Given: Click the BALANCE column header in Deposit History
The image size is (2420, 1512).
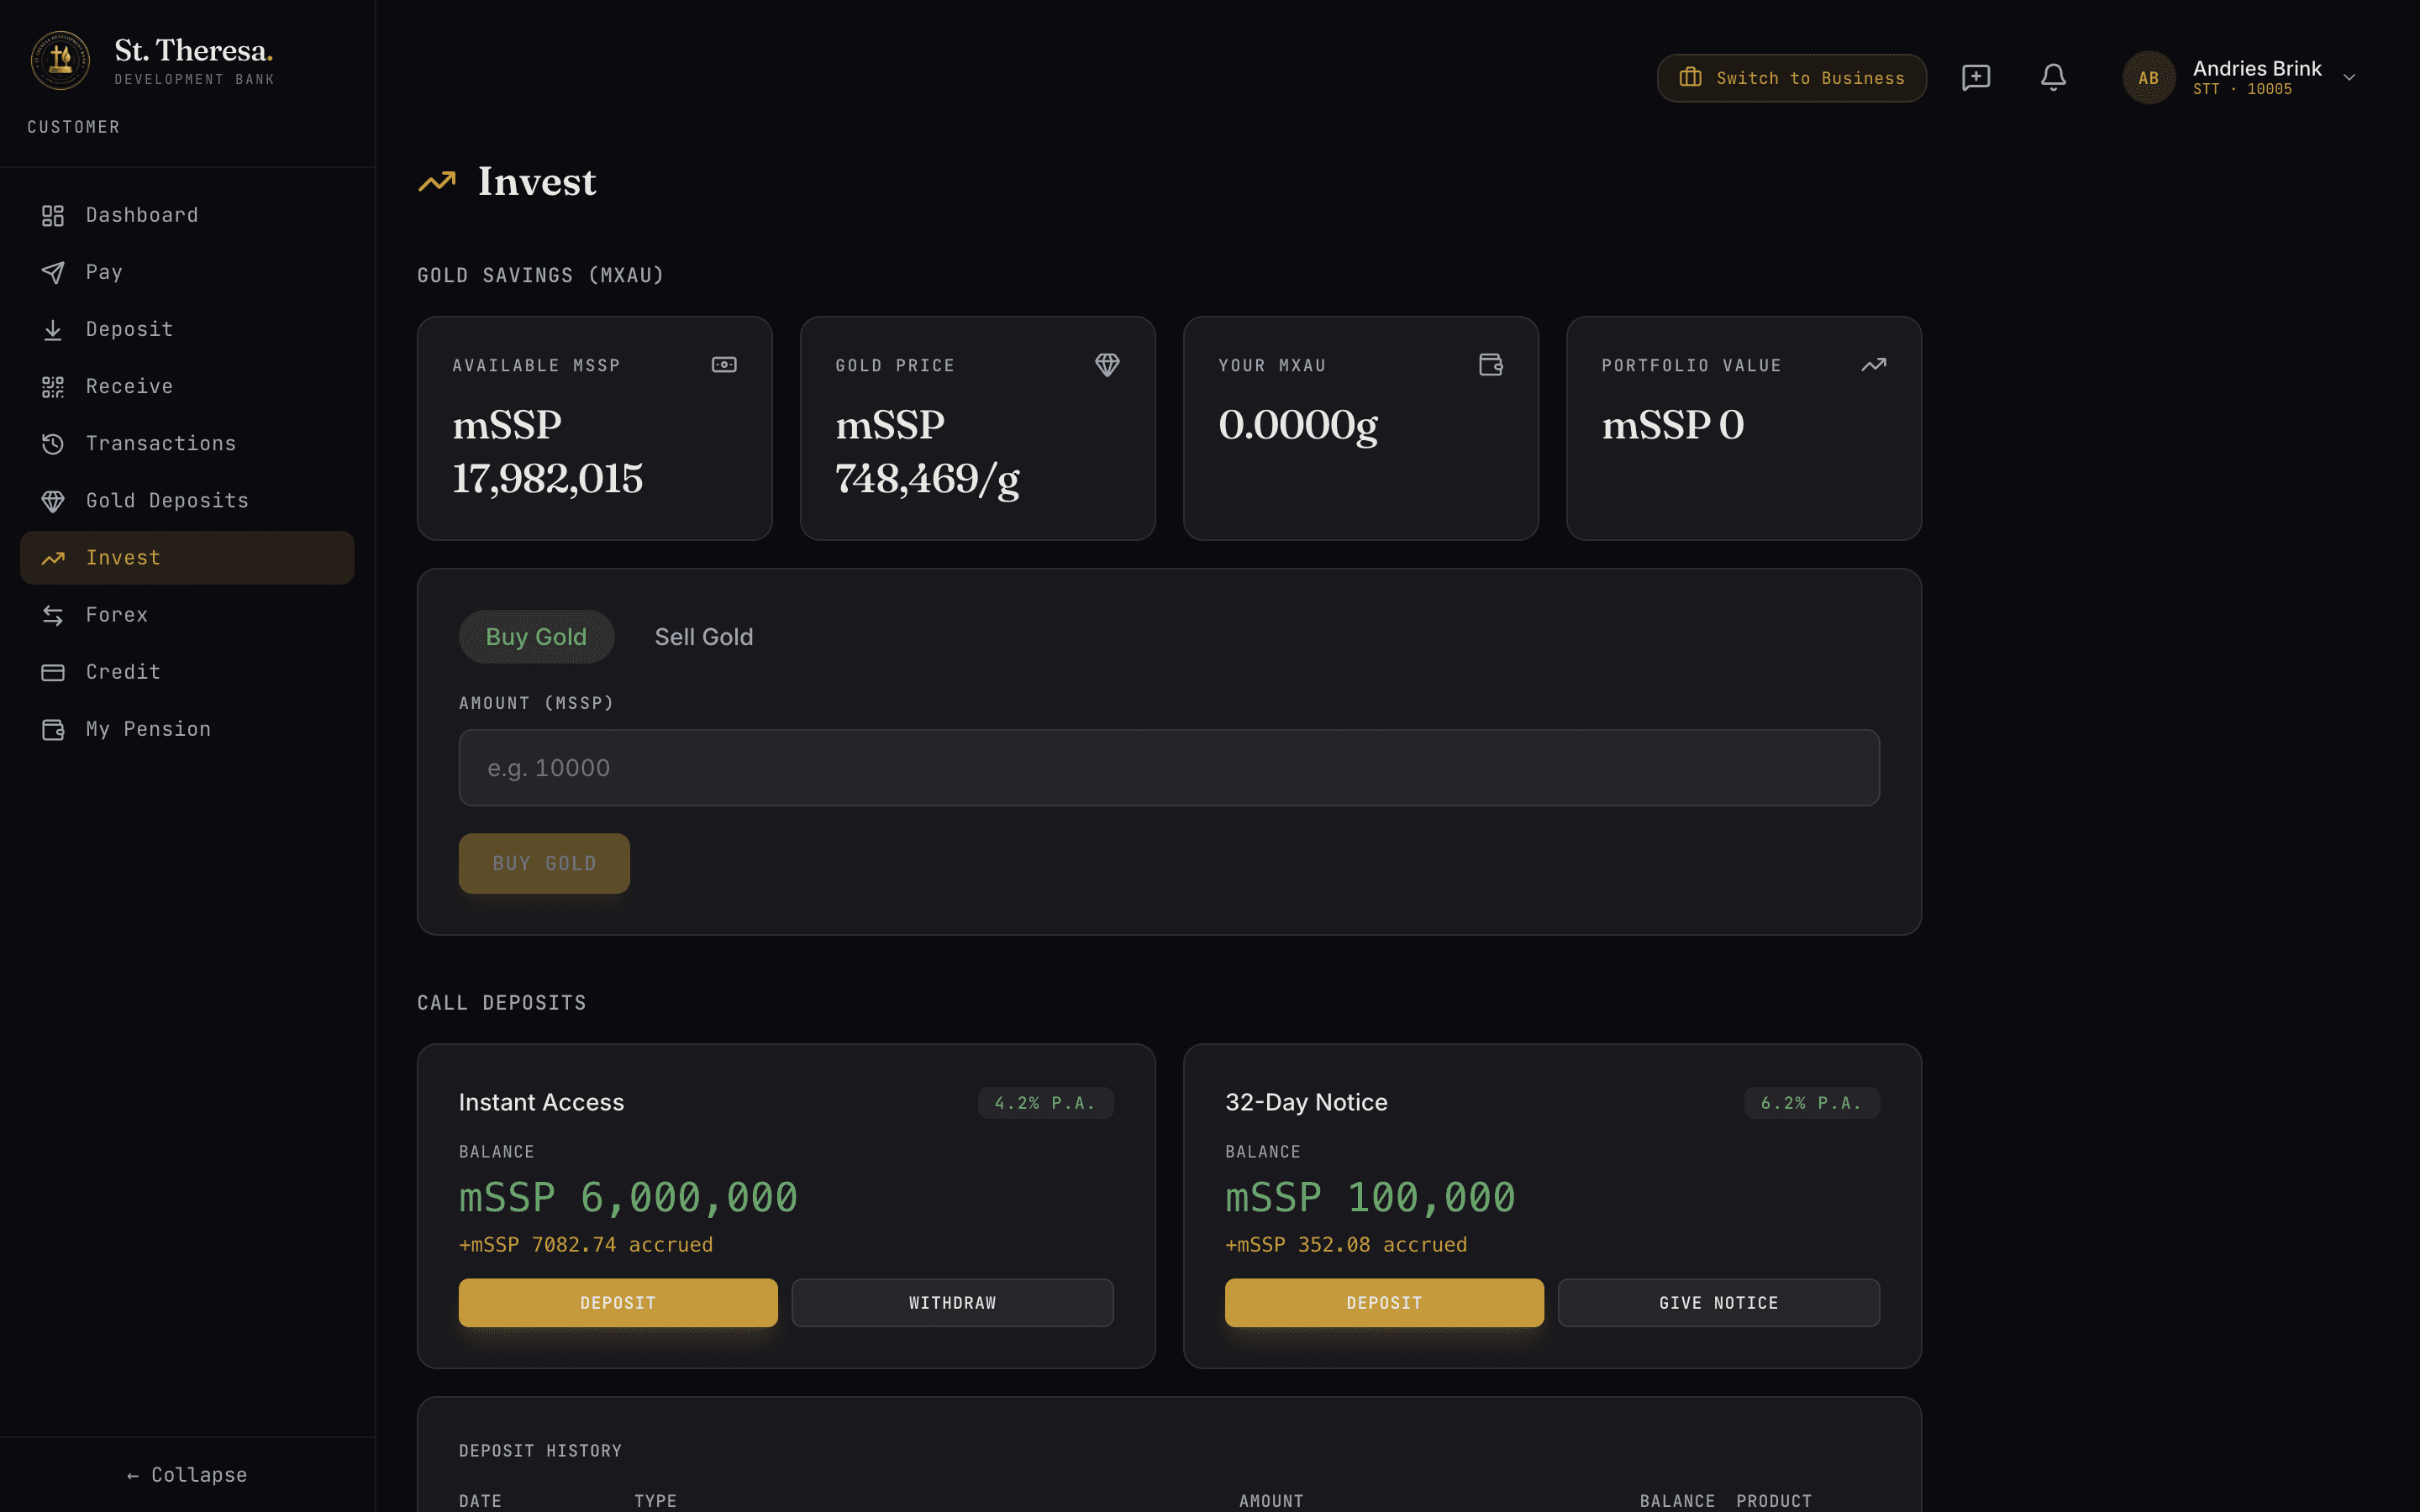Looking at the screenshot, I should tap(1677, 1501).
